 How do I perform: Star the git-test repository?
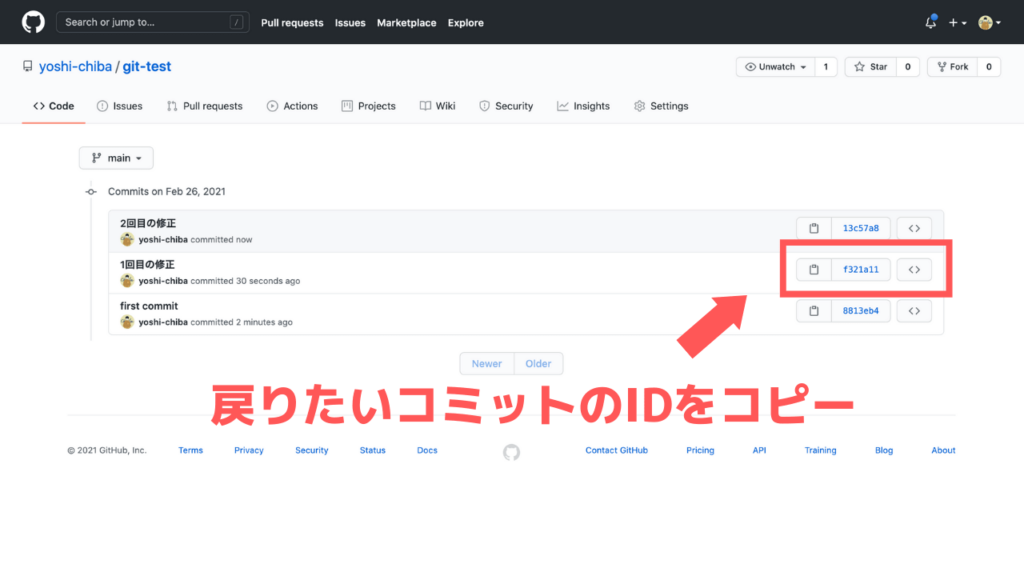(869, 67)
